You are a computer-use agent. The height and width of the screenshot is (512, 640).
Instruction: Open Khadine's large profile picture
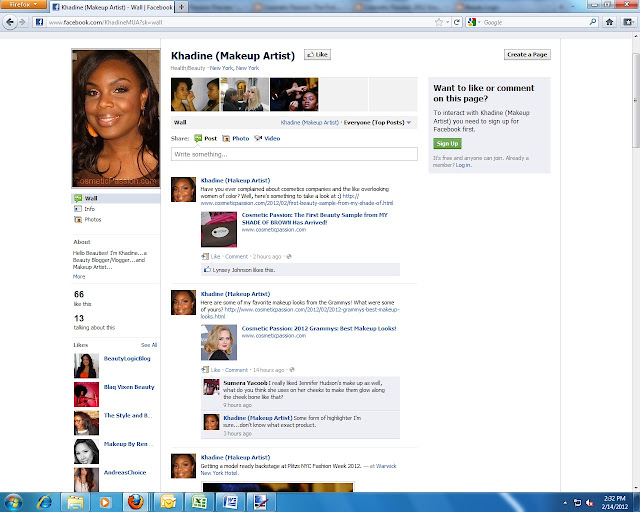tap(116, 118)
